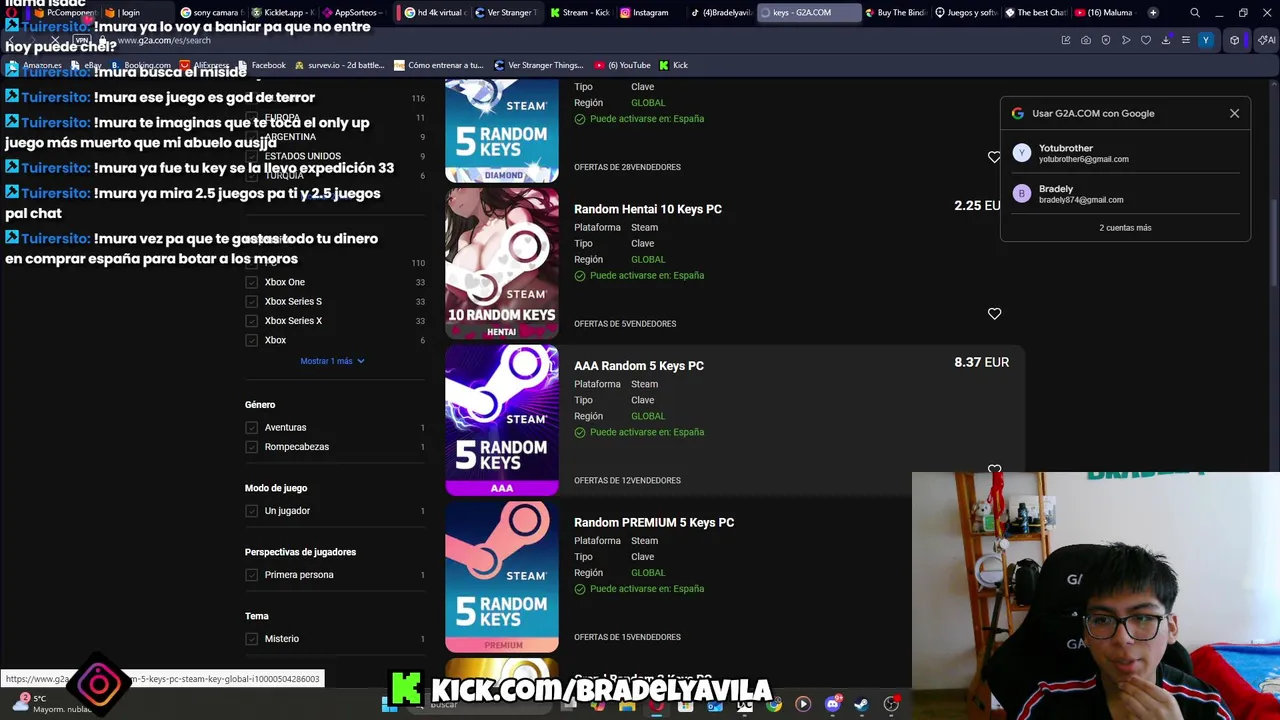Open the ad blocker shield icon
The width and height of the screenshot is (1280, 720).
click(1106, 40)
